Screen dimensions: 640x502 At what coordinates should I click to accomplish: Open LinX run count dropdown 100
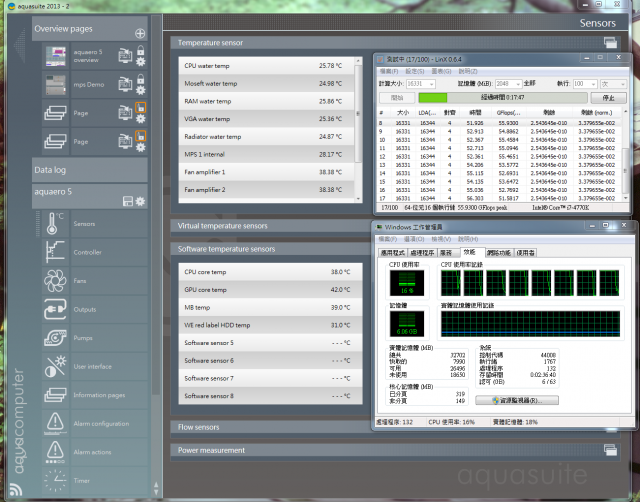(585, 84)
